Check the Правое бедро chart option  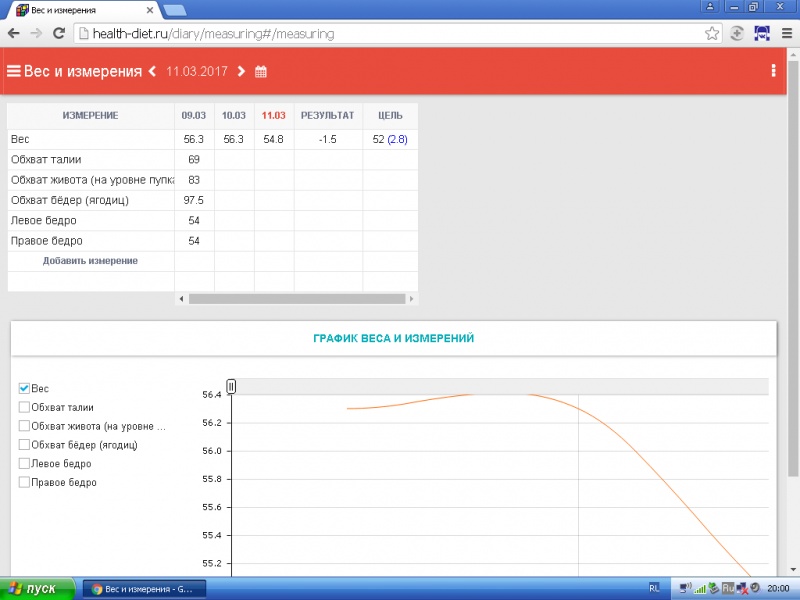pyautogui.click(x=25, y=482)
